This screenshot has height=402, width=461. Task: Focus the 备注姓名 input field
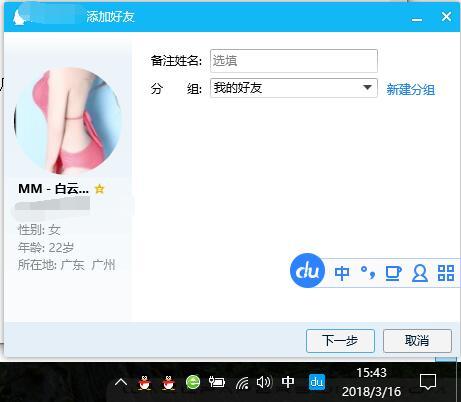tap(294, 61)
